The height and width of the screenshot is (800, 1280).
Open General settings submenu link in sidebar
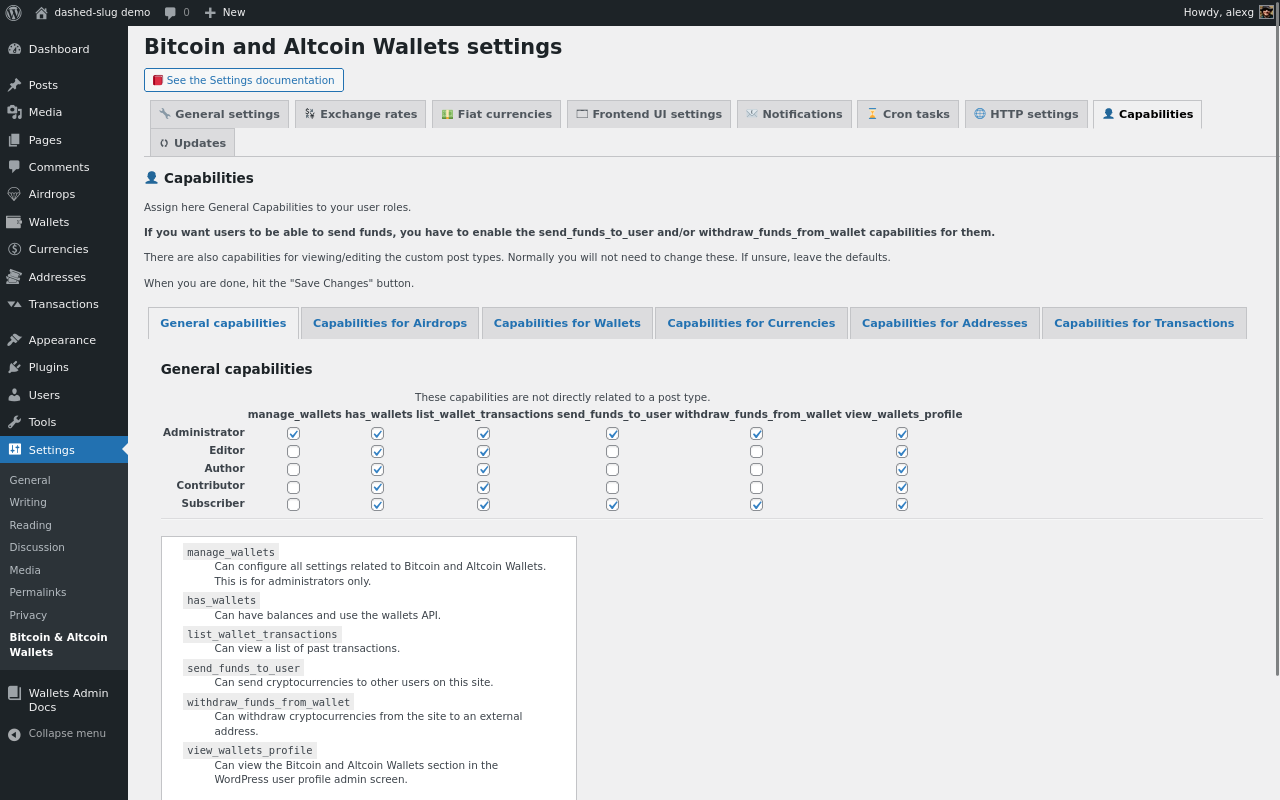30,480
